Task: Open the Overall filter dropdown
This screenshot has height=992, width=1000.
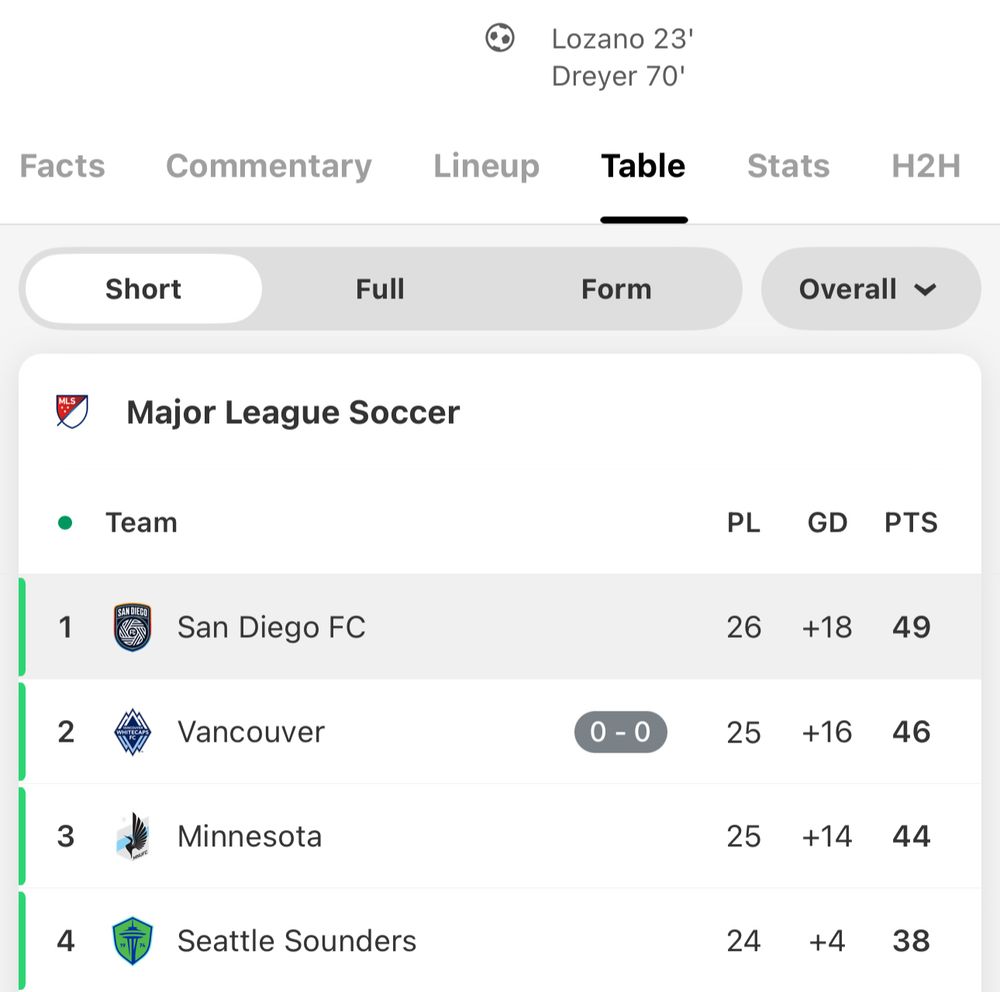Action: point(871,289)
